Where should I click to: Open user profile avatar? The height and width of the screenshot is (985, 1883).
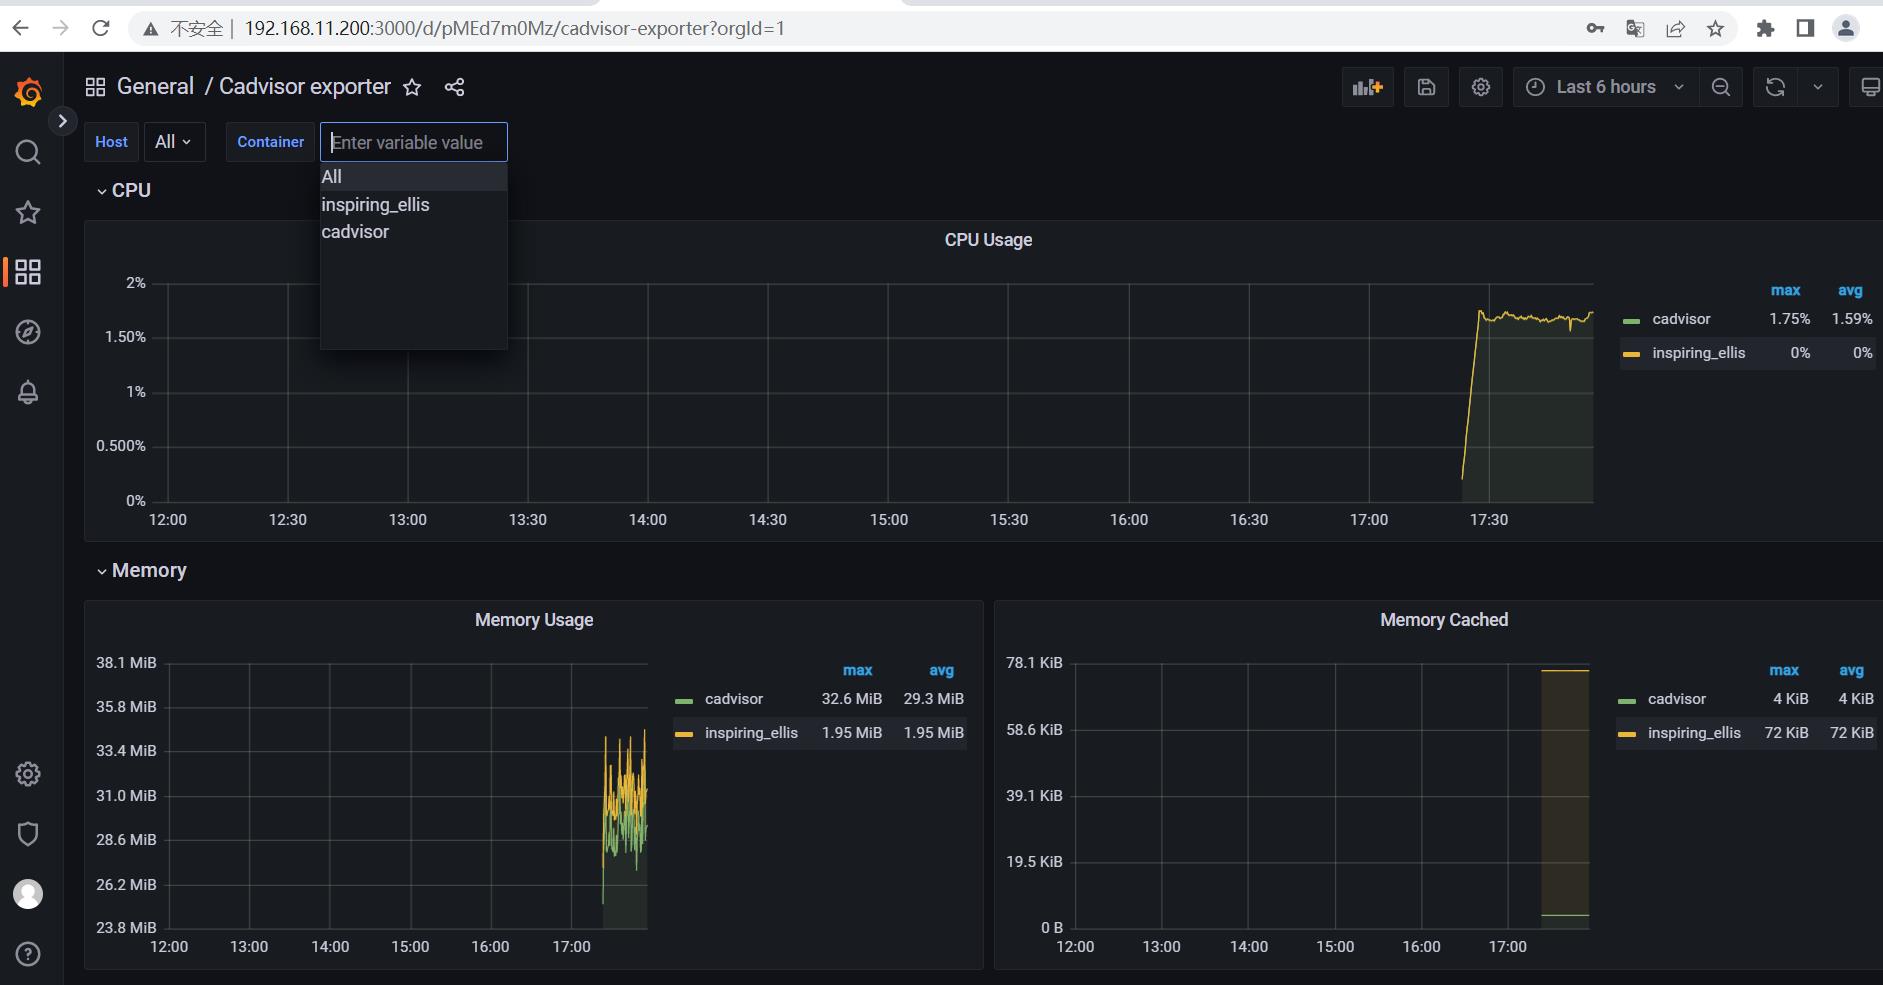pyautogui.click(x=28, y=894)
